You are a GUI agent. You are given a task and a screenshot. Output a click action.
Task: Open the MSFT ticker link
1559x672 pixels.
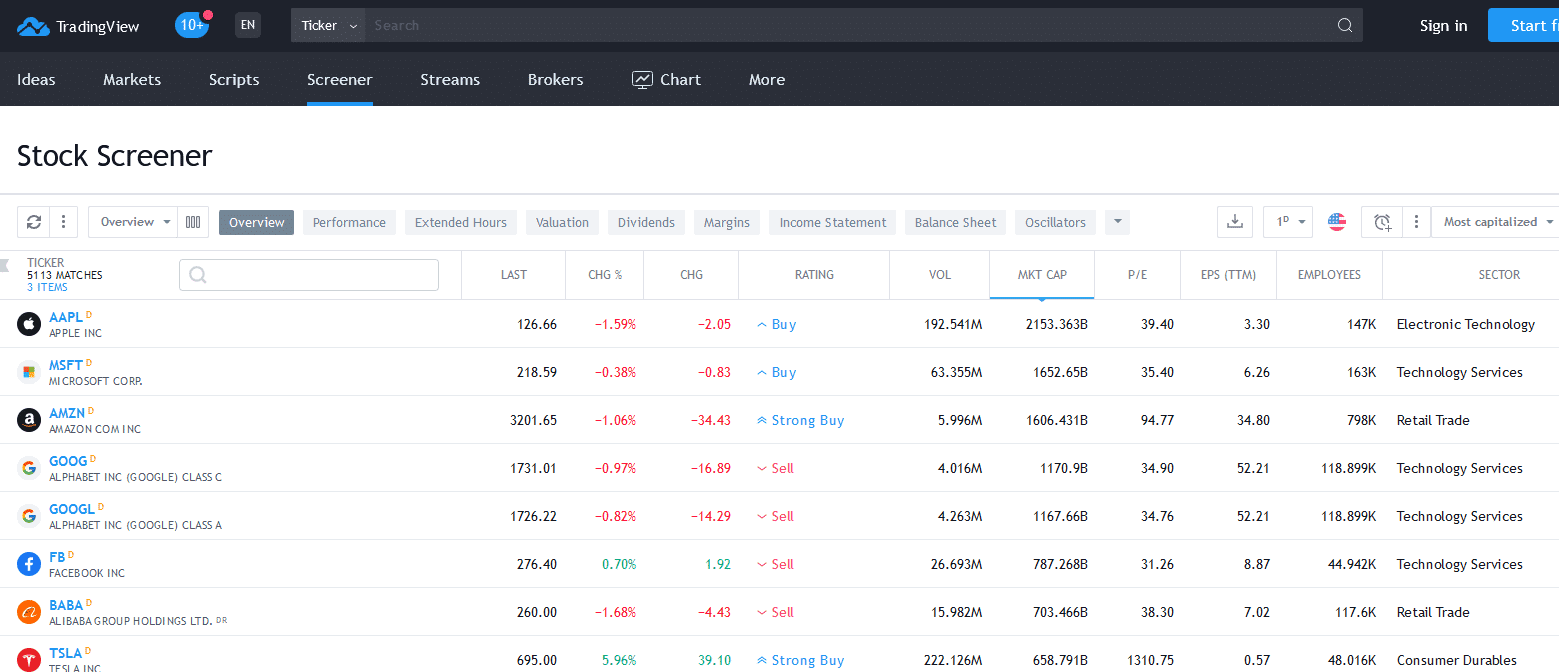coord(66,365)
